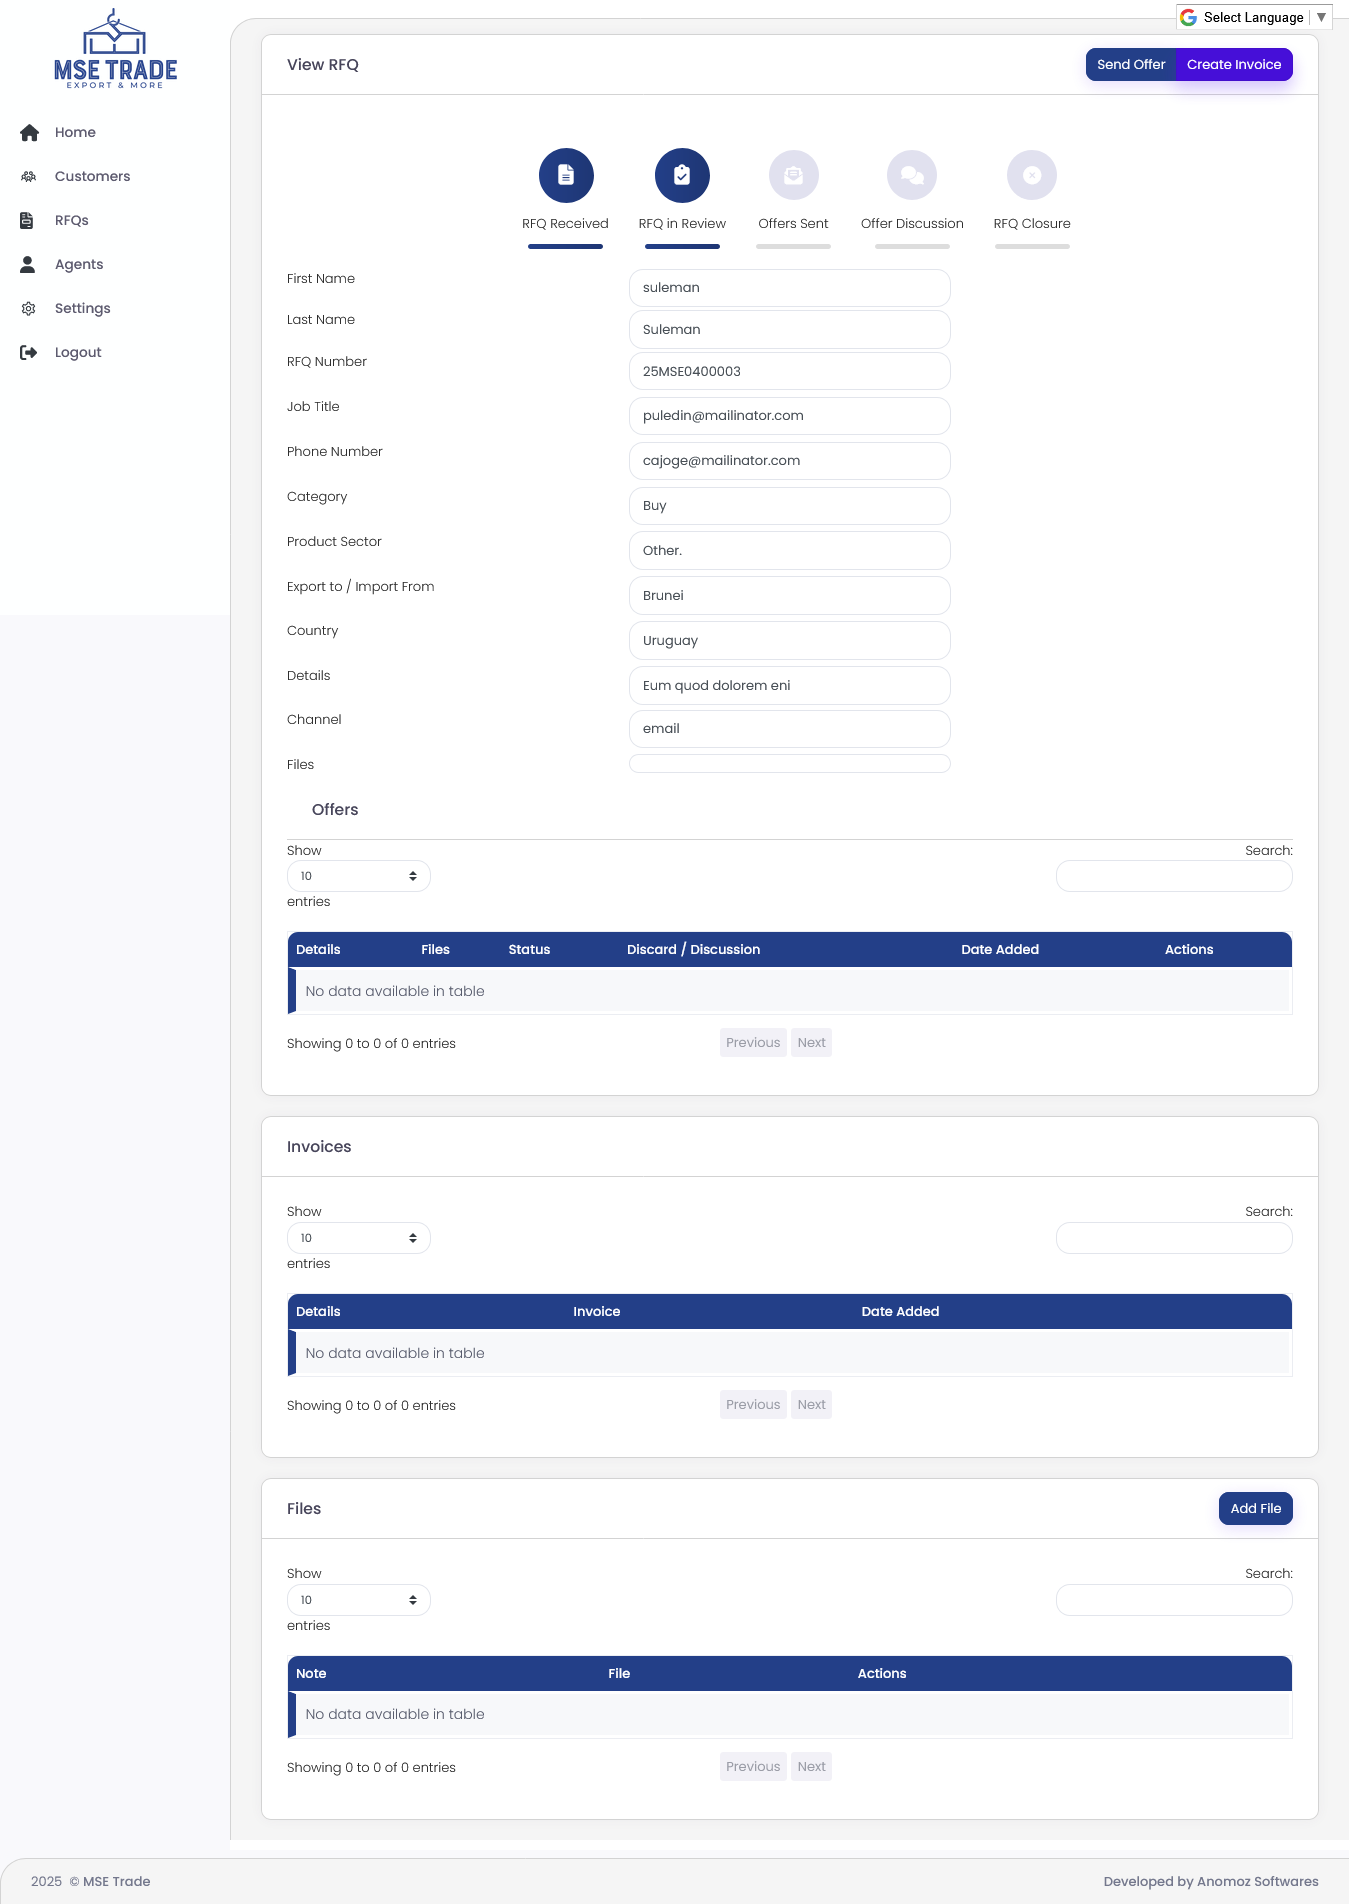This screenshot has width=1349, height=1904.
Task: Click the Offers Sent step icon
Action: tap(793, 176)
